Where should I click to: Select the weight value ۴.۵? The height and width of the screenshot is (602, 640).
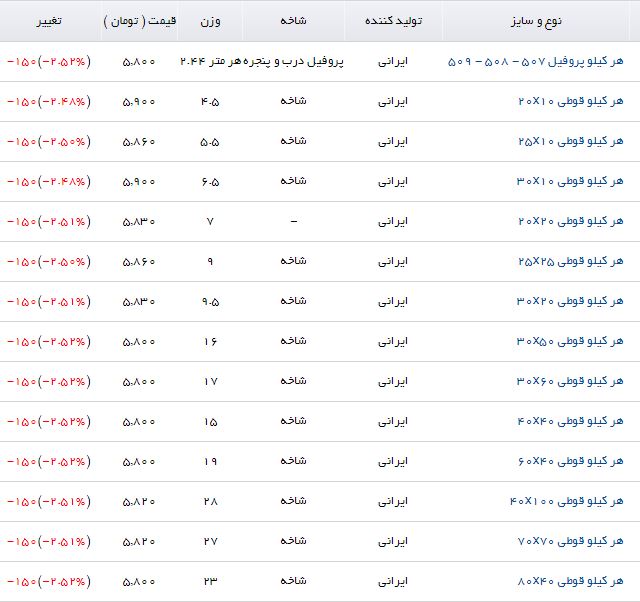point(210,102)
